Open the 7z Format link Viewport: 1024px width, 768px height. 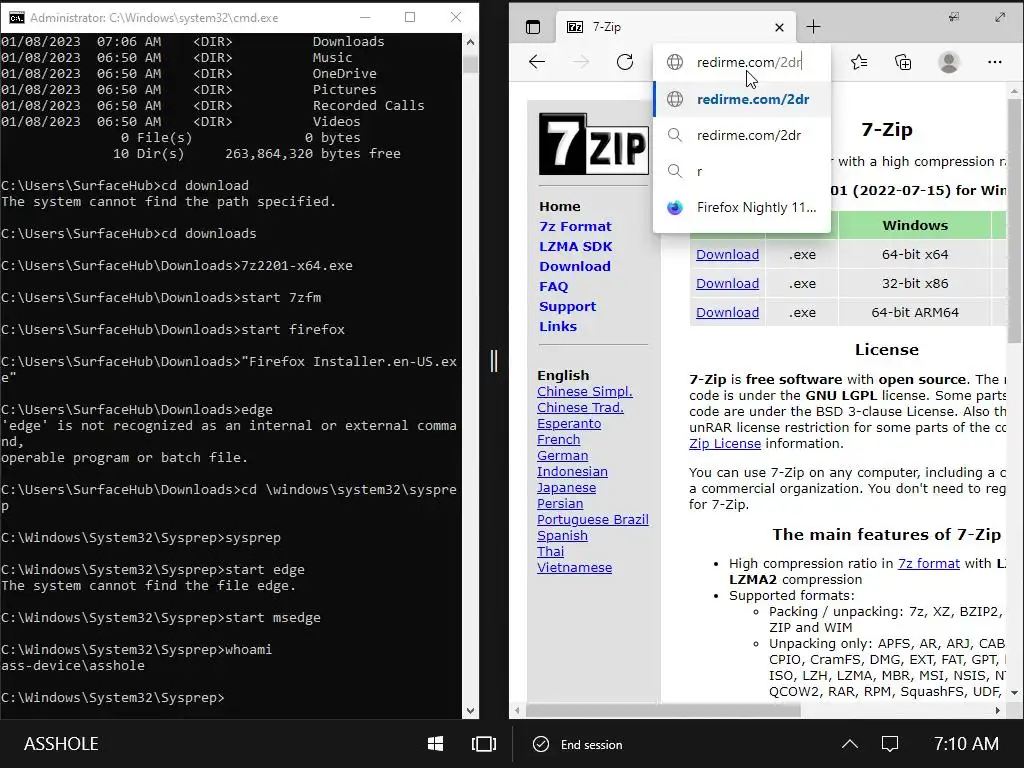click(x=575, y=227)
